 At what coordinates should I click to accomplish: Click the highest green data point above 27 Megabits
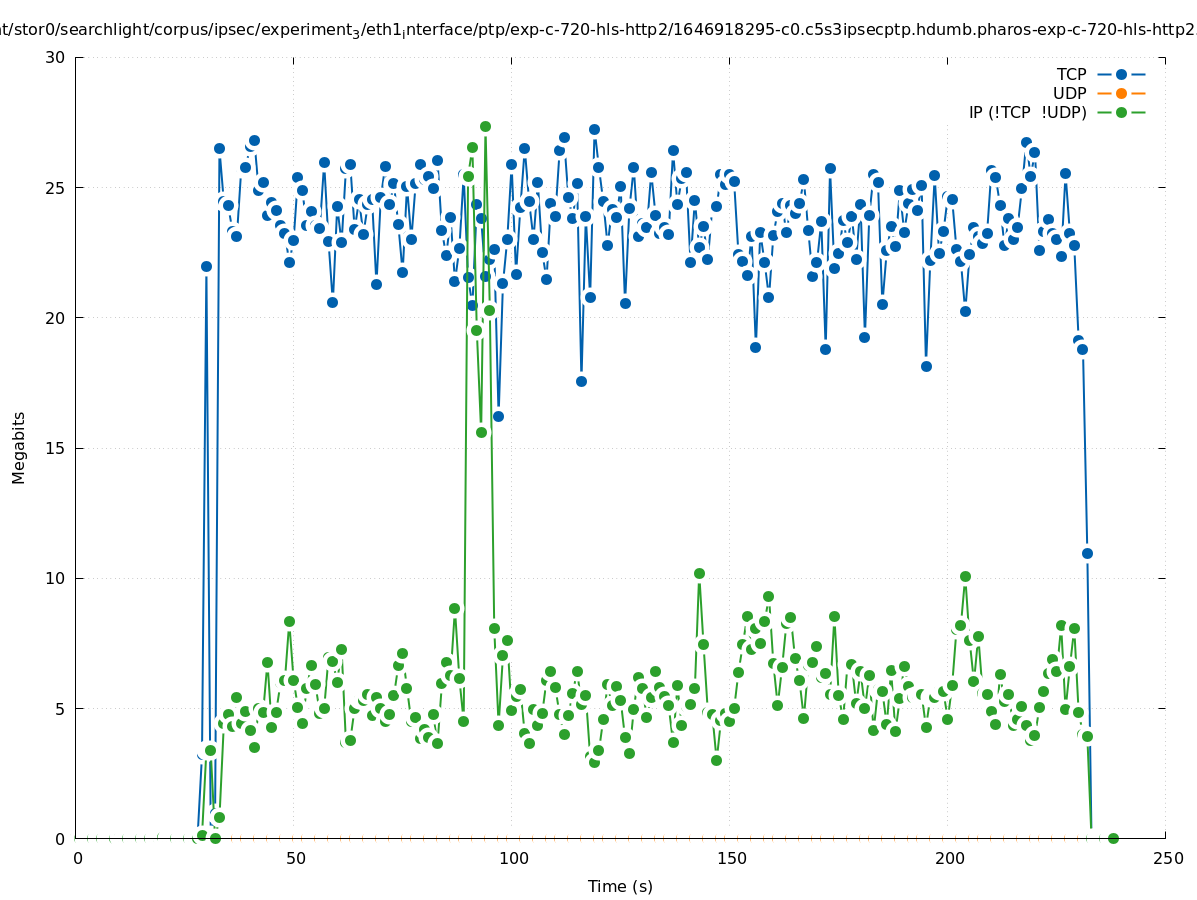click(x=485, y=127)
